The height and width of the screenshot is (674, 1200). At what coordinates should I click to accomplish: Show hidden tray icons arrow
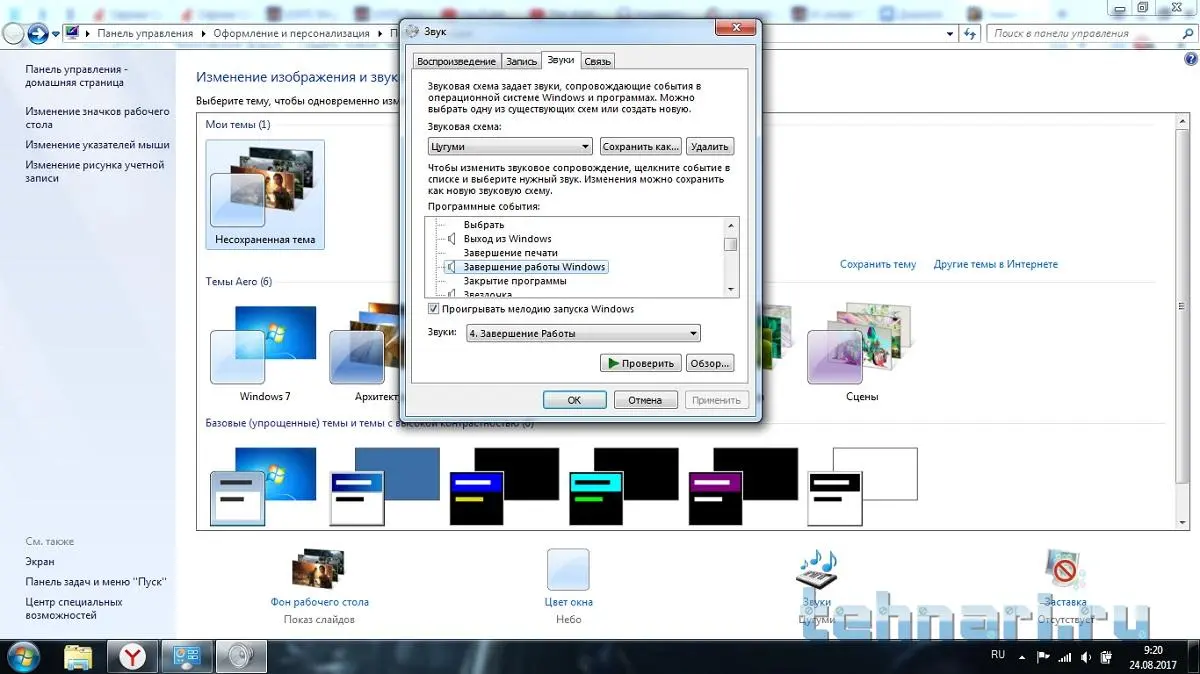(x=1024, y=657)
